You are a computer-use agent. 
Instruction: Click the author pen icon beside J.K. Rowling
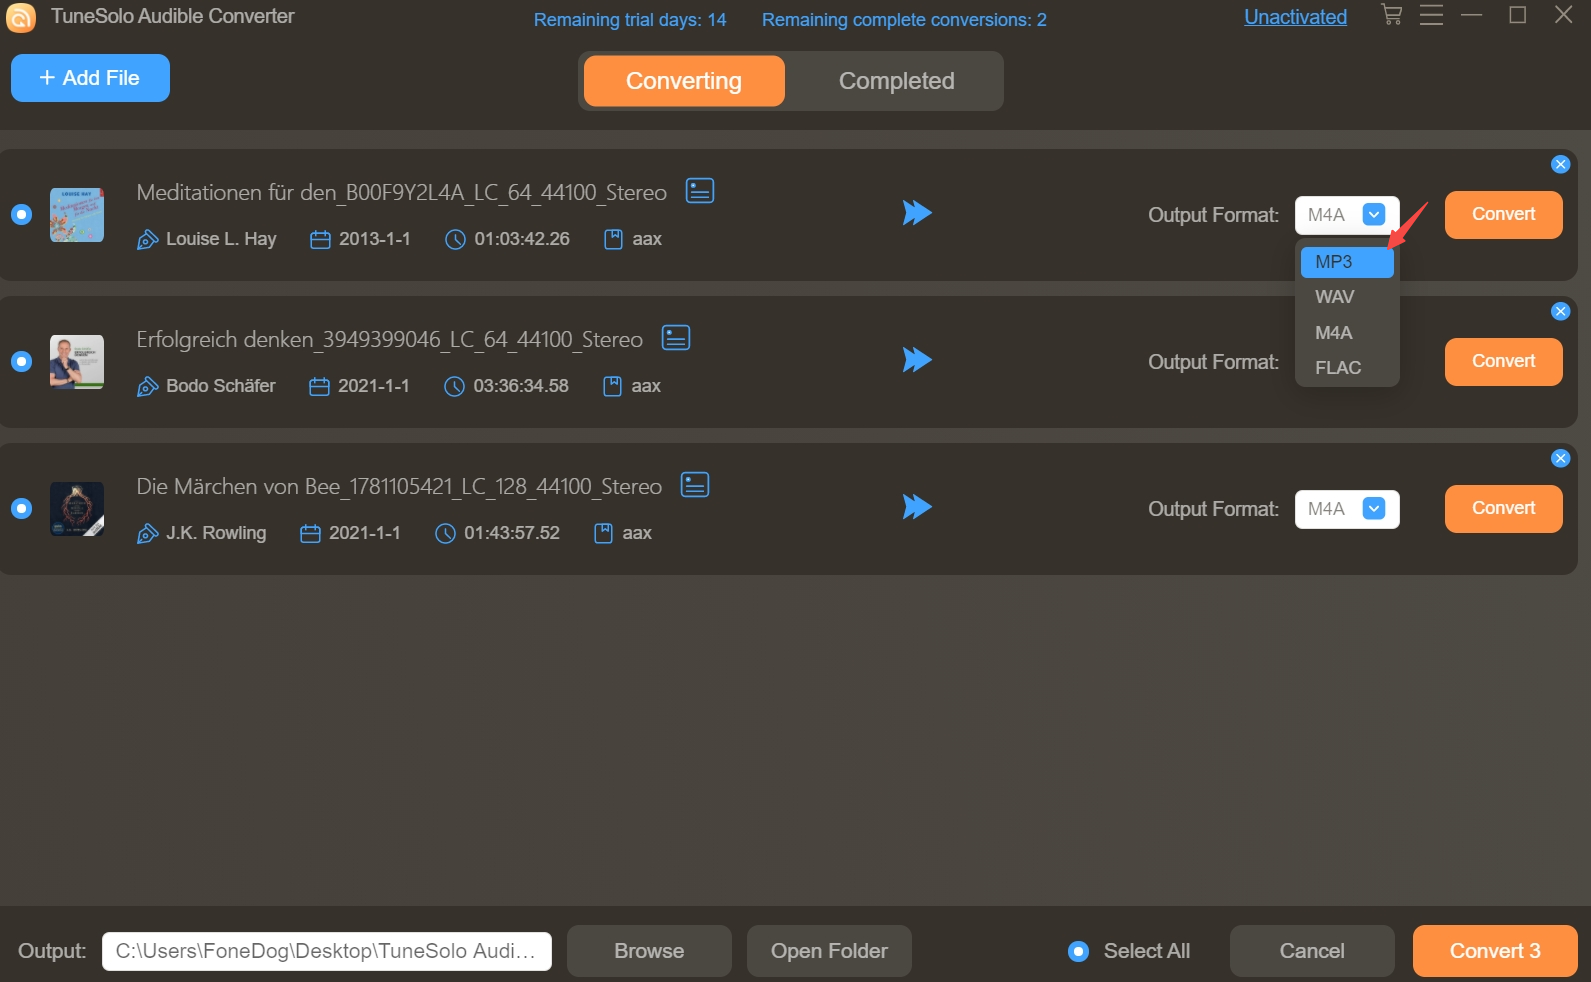tap(148, 533)
